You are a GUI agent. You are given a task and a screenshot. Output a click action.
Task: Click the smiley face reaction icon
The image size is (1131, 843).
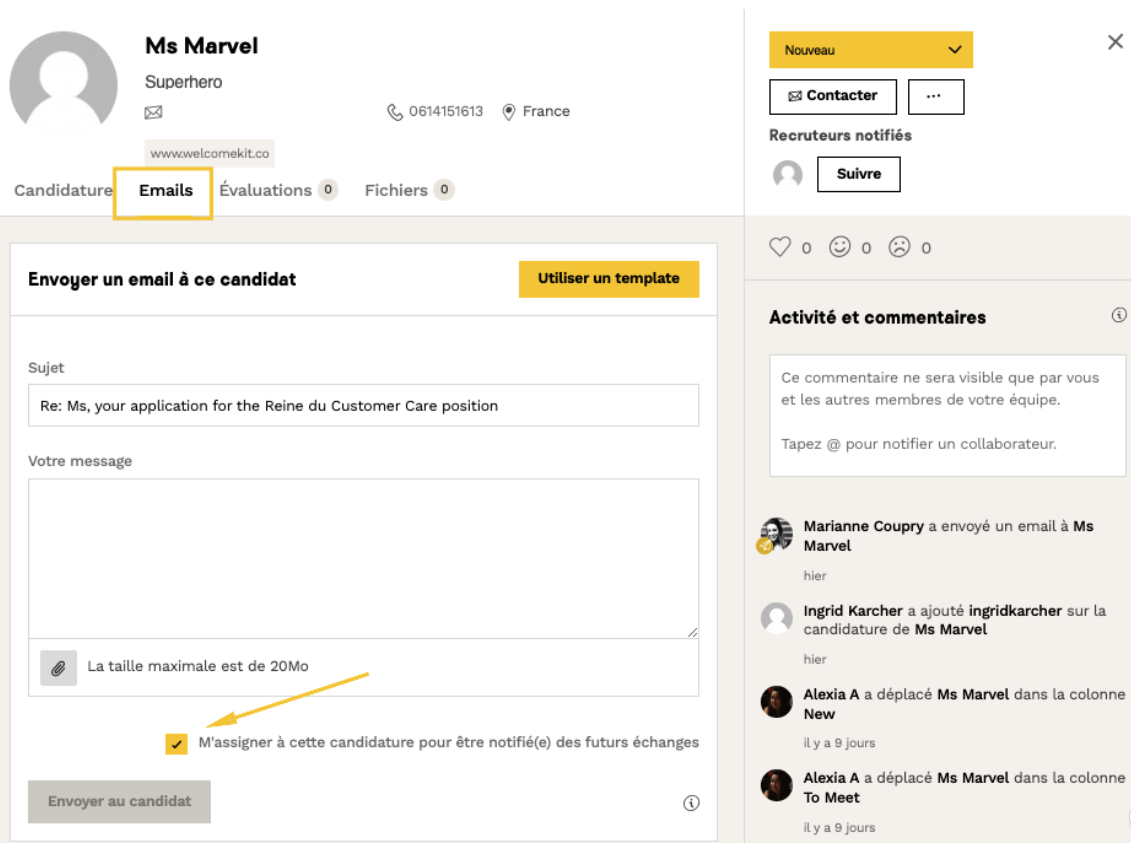840,247
